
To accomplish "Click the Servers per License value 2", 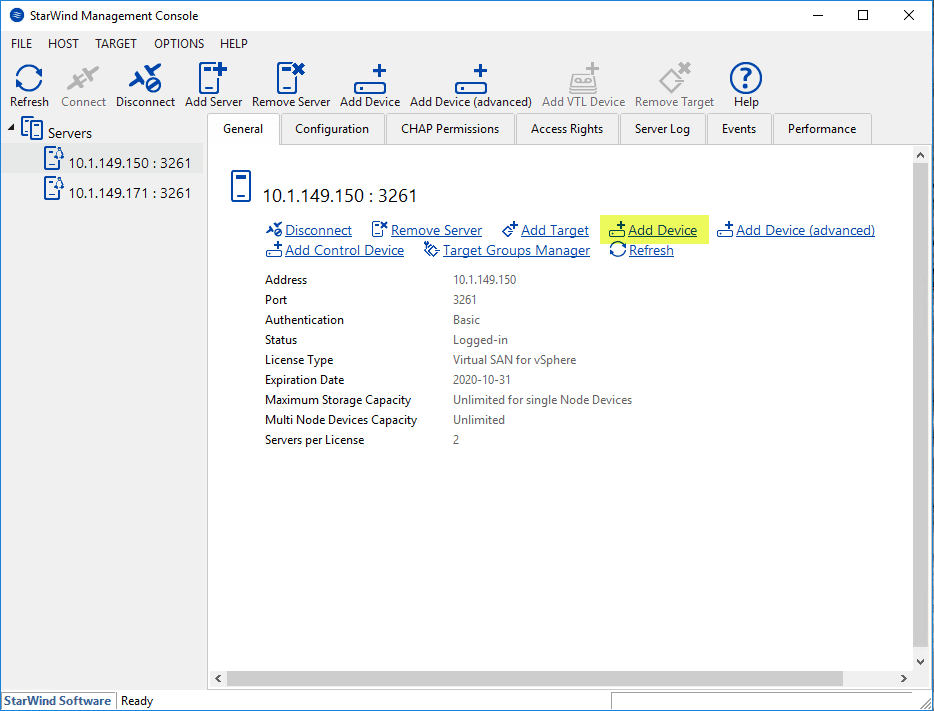I will (456, 440).
